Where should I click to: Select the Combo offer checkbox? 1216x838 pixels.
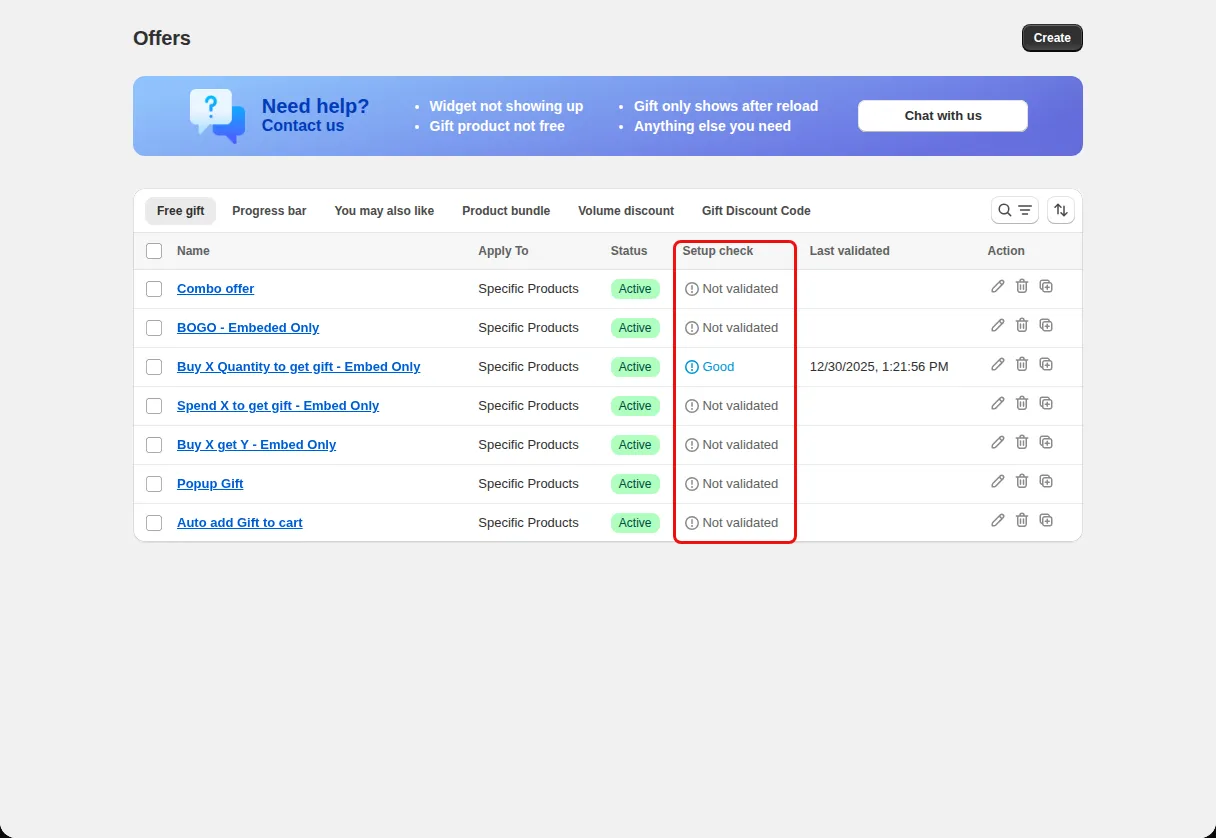(154, 289)
